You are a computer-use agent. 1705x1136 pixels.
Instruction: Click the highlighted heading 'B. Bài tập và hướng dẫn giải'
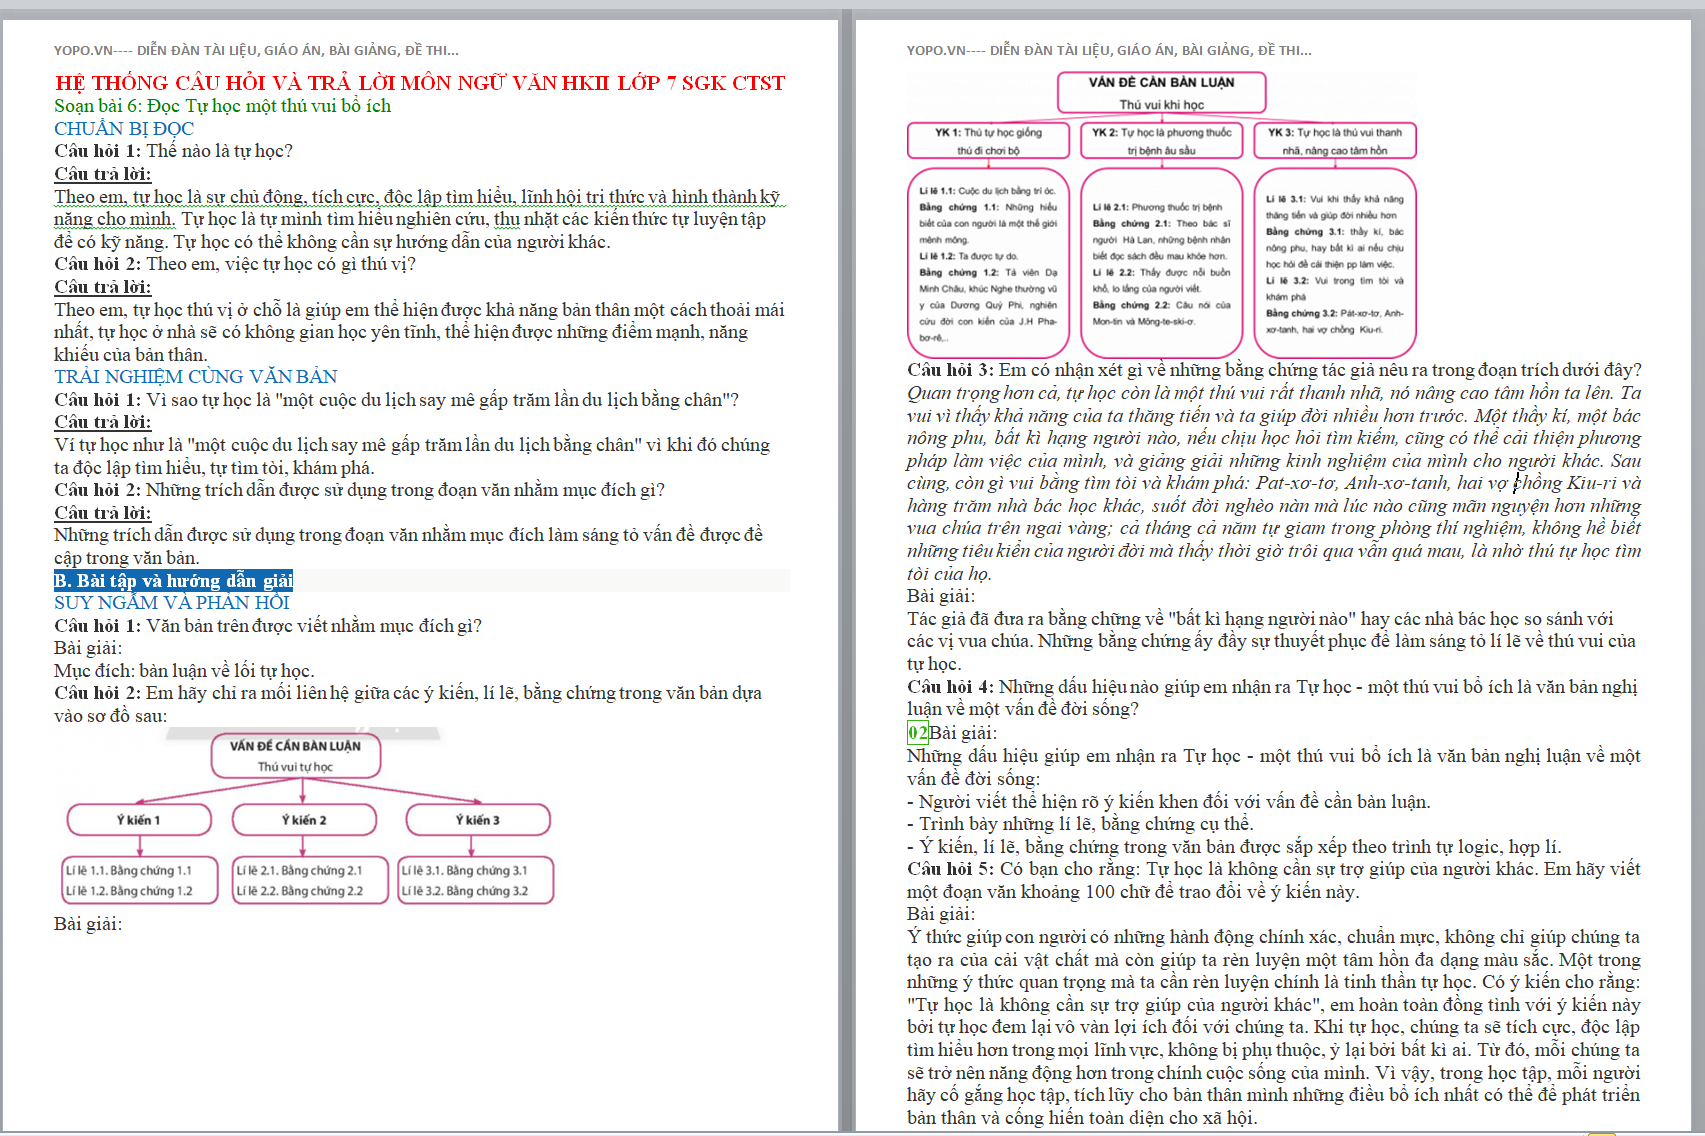173,581
